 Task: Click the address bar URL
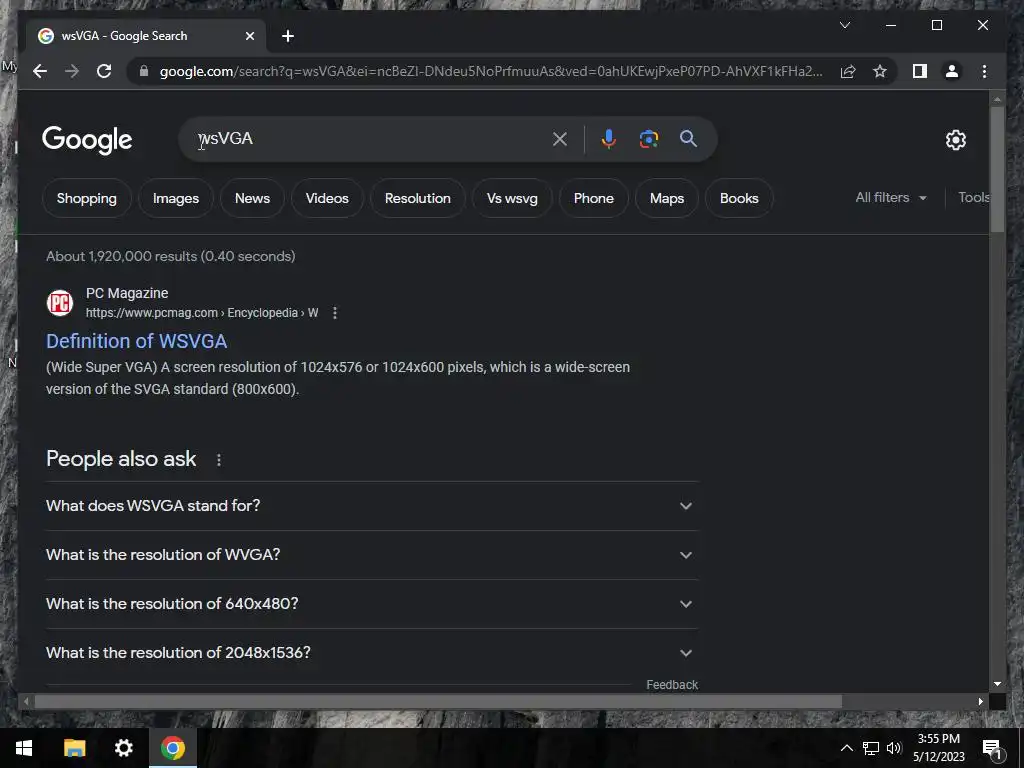coord(491,71)
